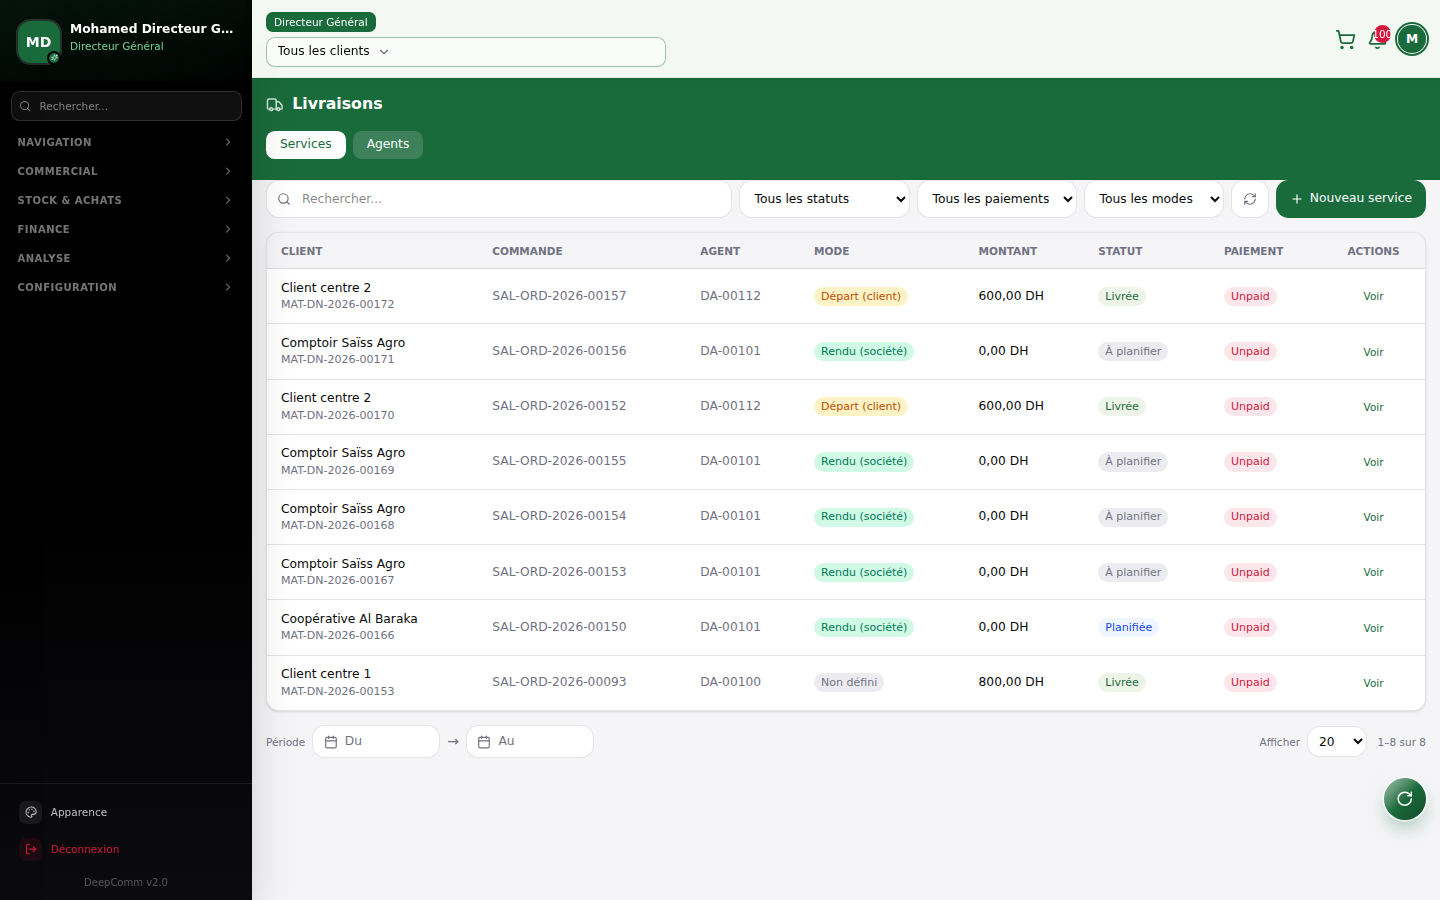Expand the CONFIGURATION sidebar section
1440x900 pixels.
pos(126,287)
